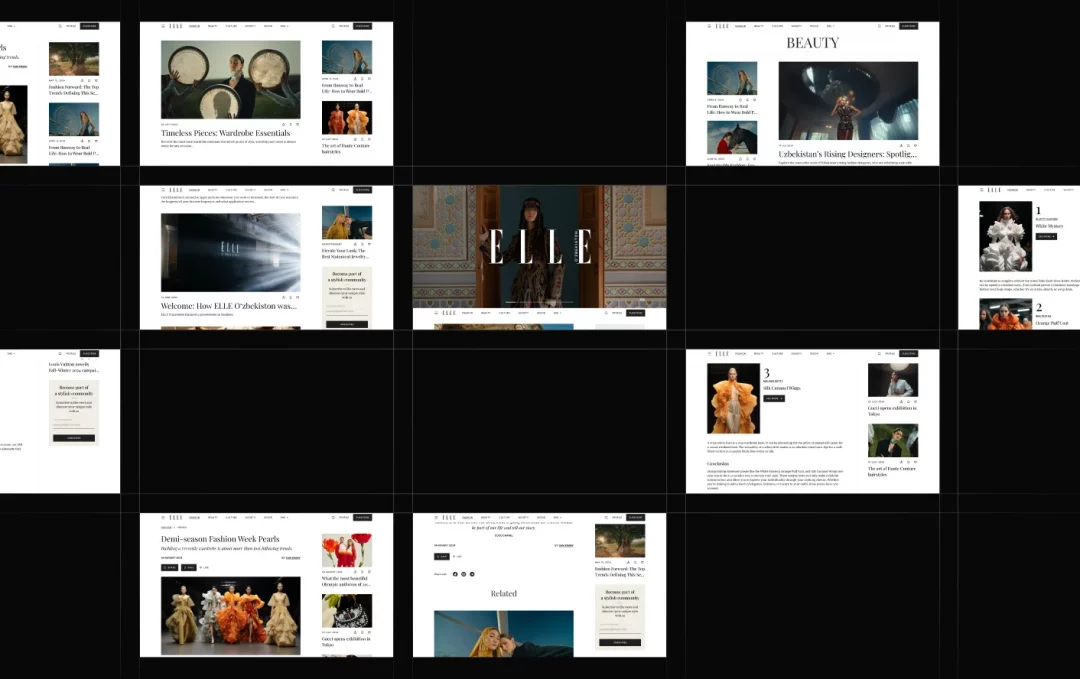Open hamburger menu on the Related page
This screenshot has height=679, width=1080.
[x=436, y=517]
